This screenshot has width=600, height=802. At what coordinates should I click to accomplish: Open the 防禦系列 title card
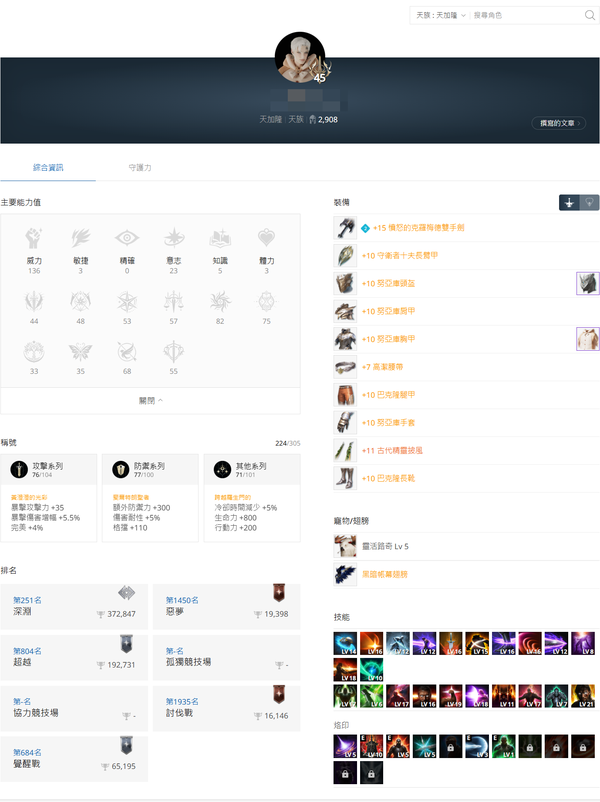coord(150,498)
